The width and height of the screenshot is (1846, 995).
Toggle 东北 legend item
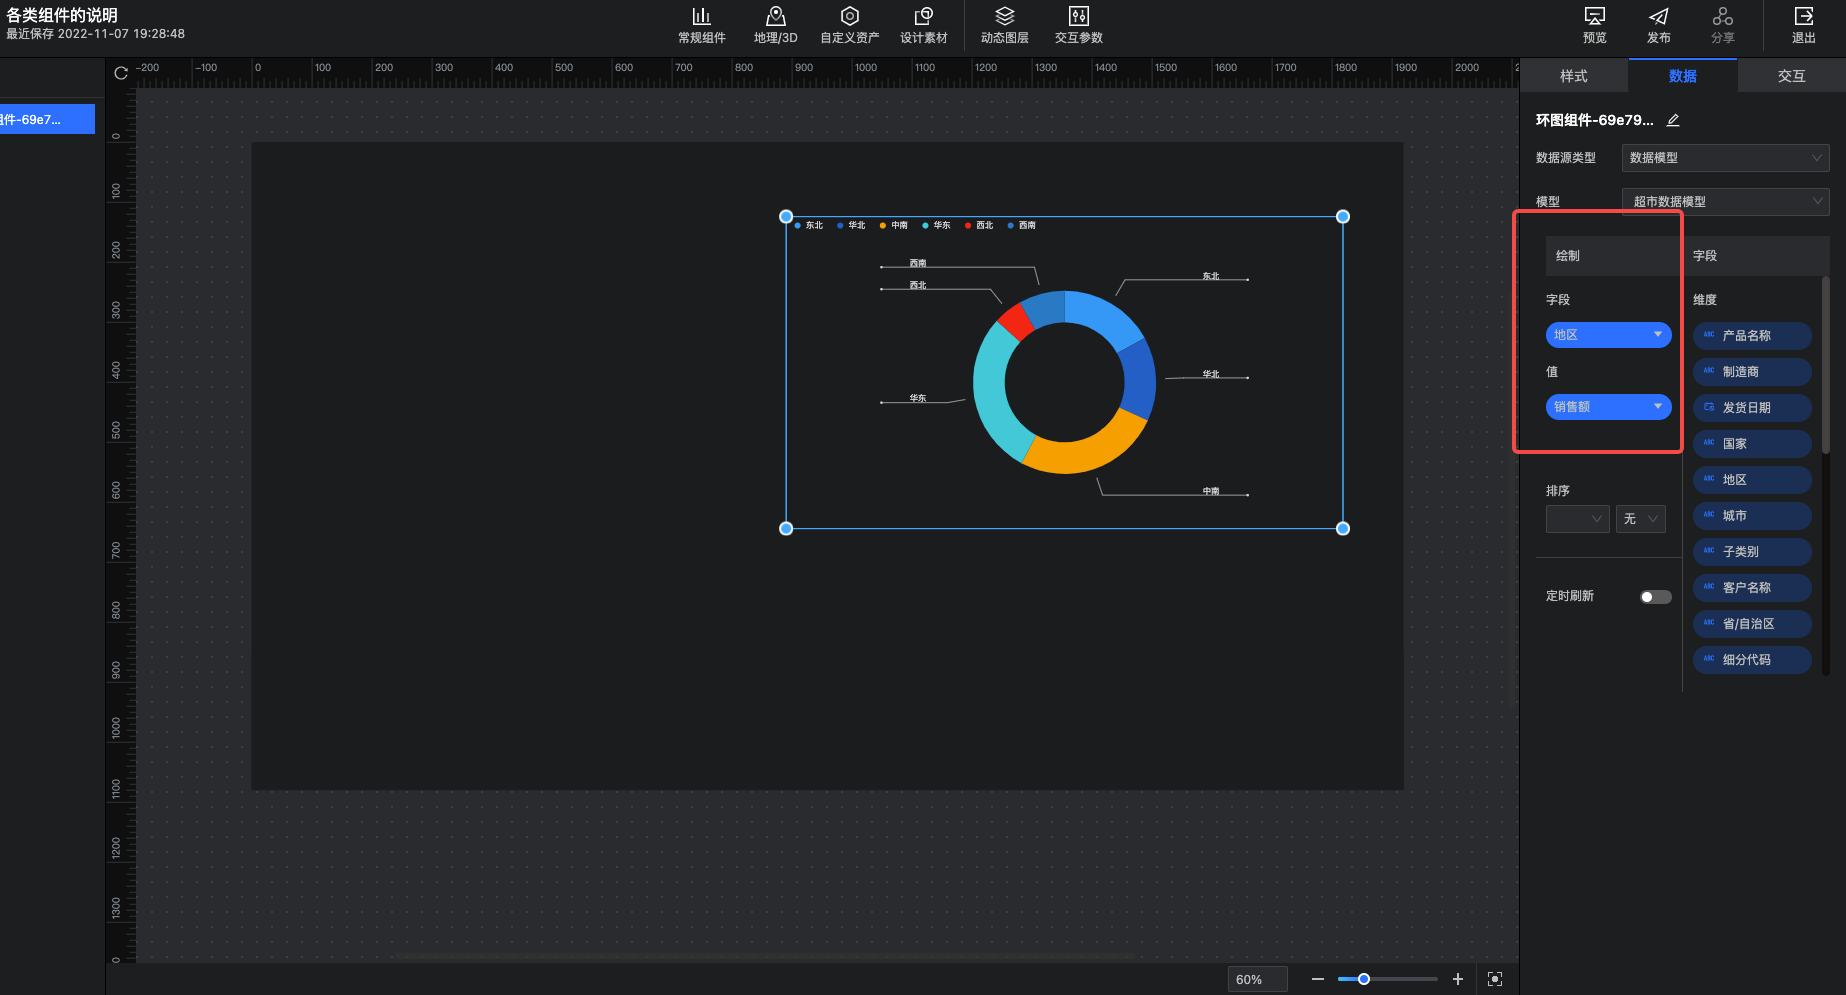coord(809,225)
